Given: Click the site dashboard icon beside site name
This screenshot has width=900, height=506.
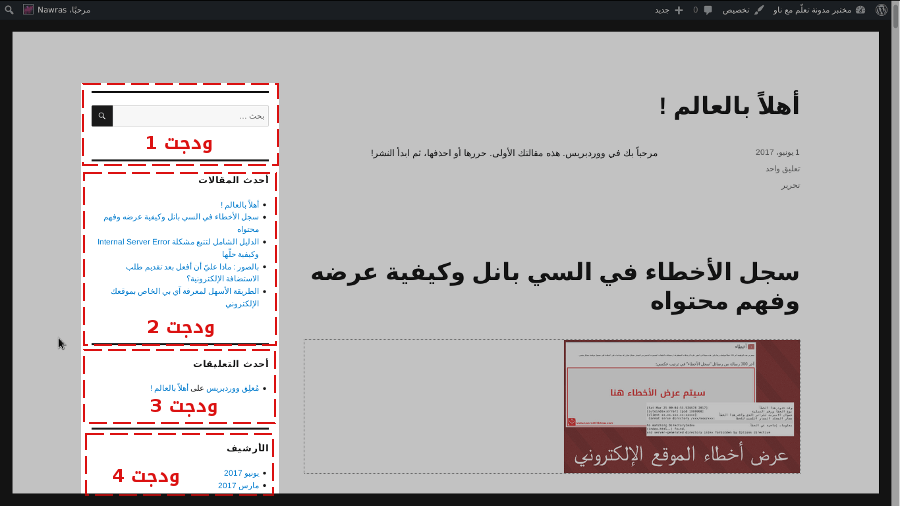Looking at the screenshot, I should 860,10.
